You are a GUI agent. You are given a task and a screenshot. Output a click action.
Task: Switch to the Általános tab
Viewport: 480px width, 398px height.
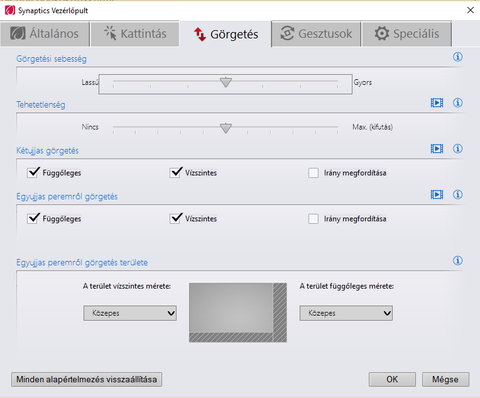click(x=45, y=34)
